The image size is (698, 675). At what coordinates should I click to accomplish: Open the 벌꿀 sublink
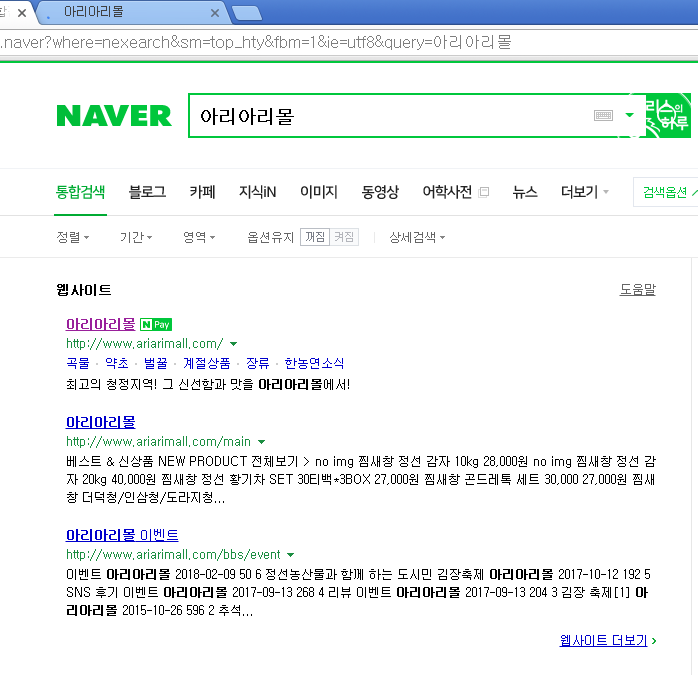pyautogui.click(x=156, y=363)
